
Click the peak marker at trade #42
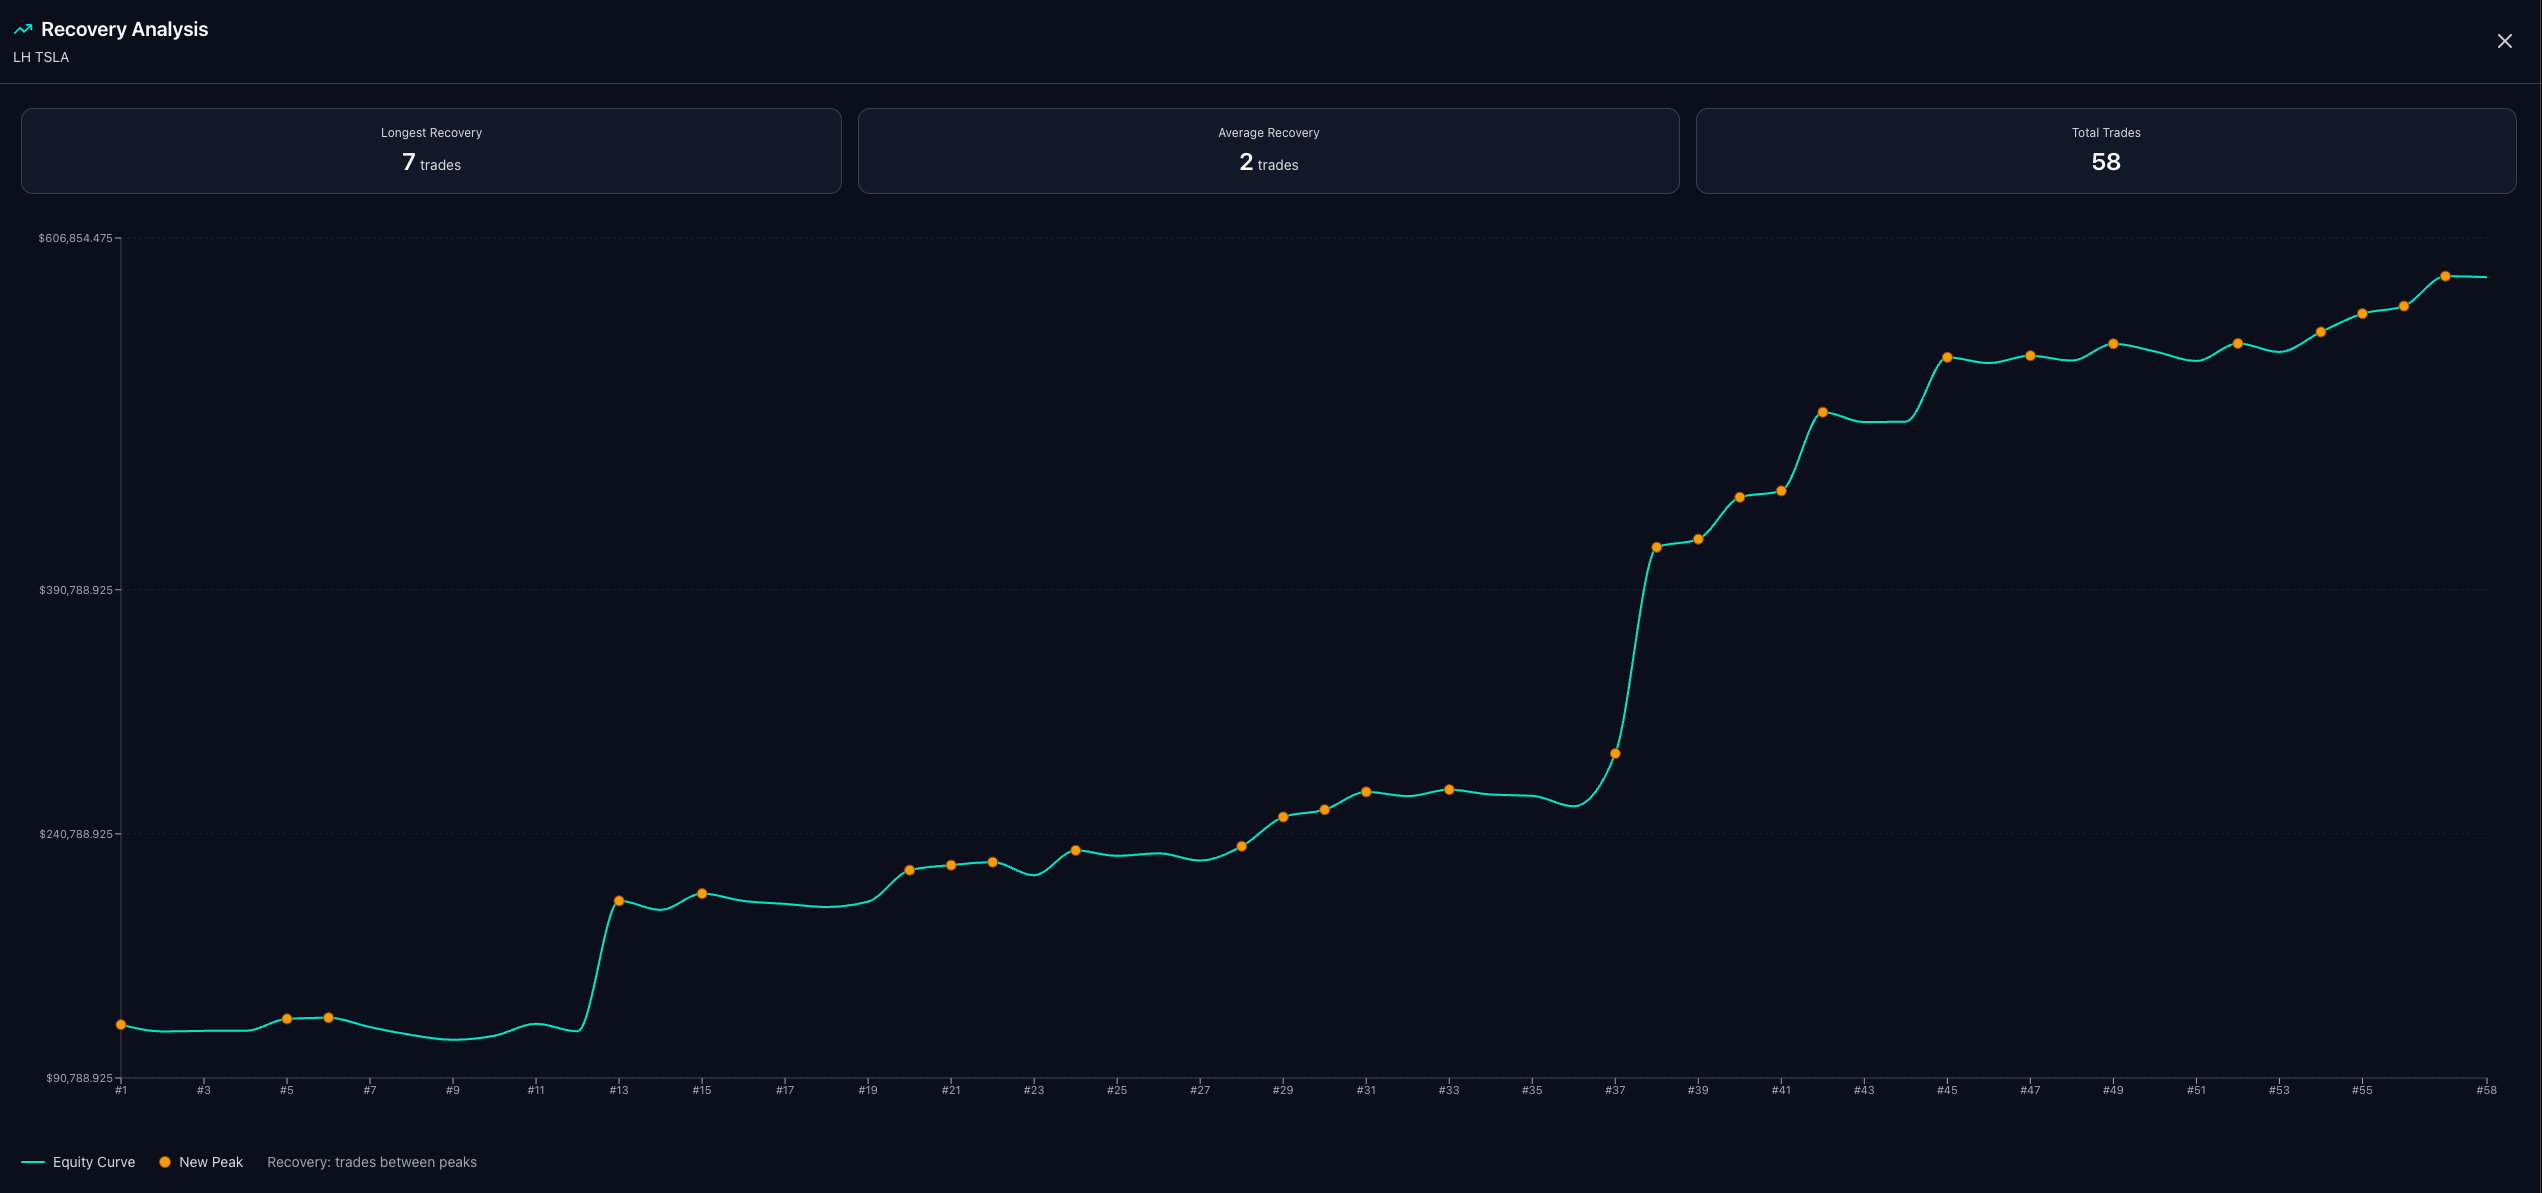(x=1823, y=412)
